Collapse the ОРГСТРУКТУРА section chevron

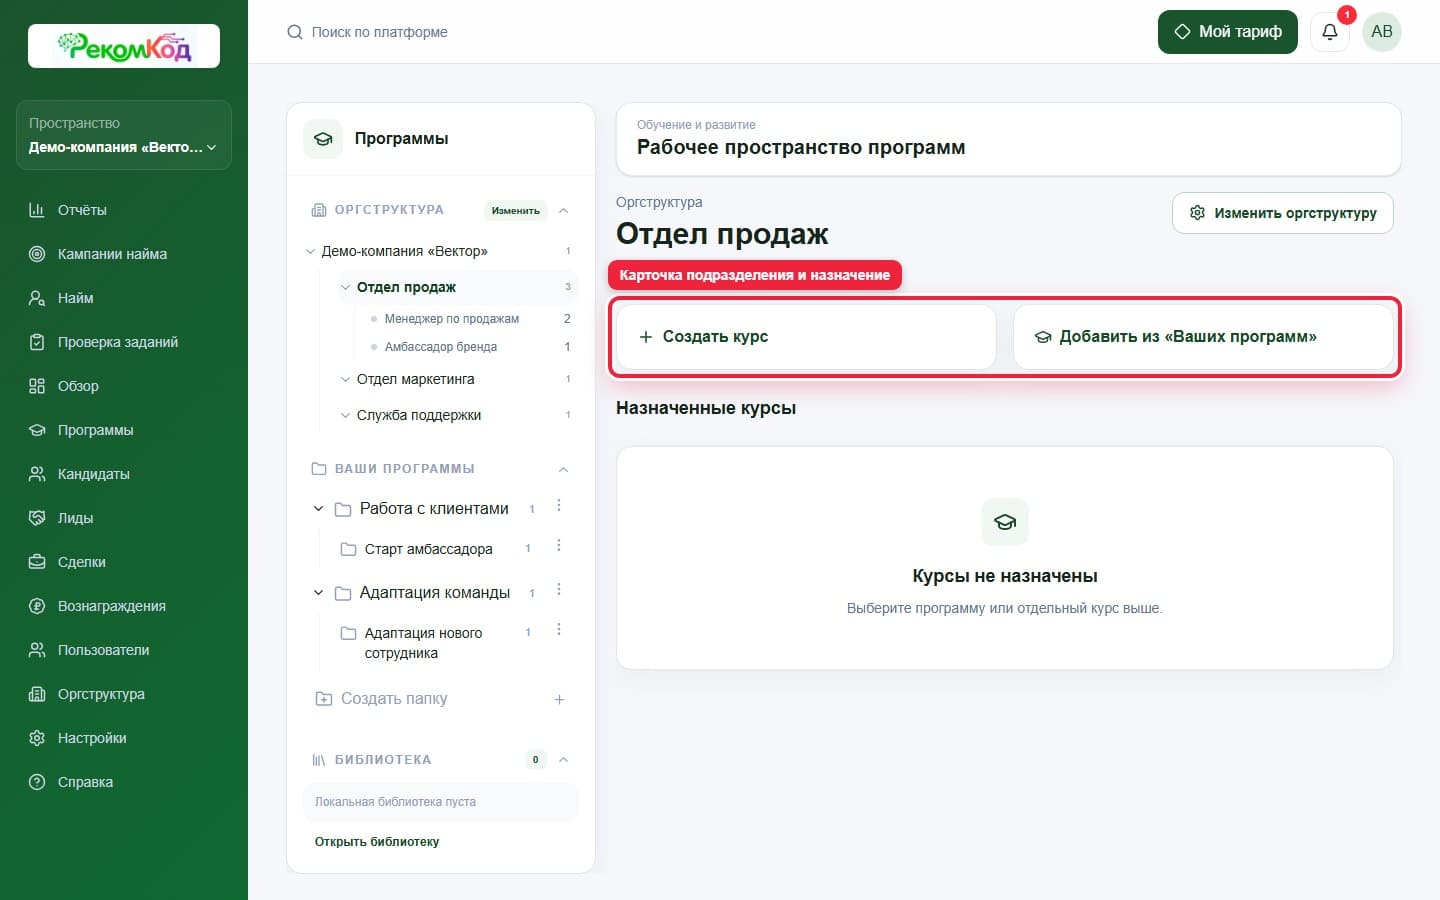click(563, 210)
